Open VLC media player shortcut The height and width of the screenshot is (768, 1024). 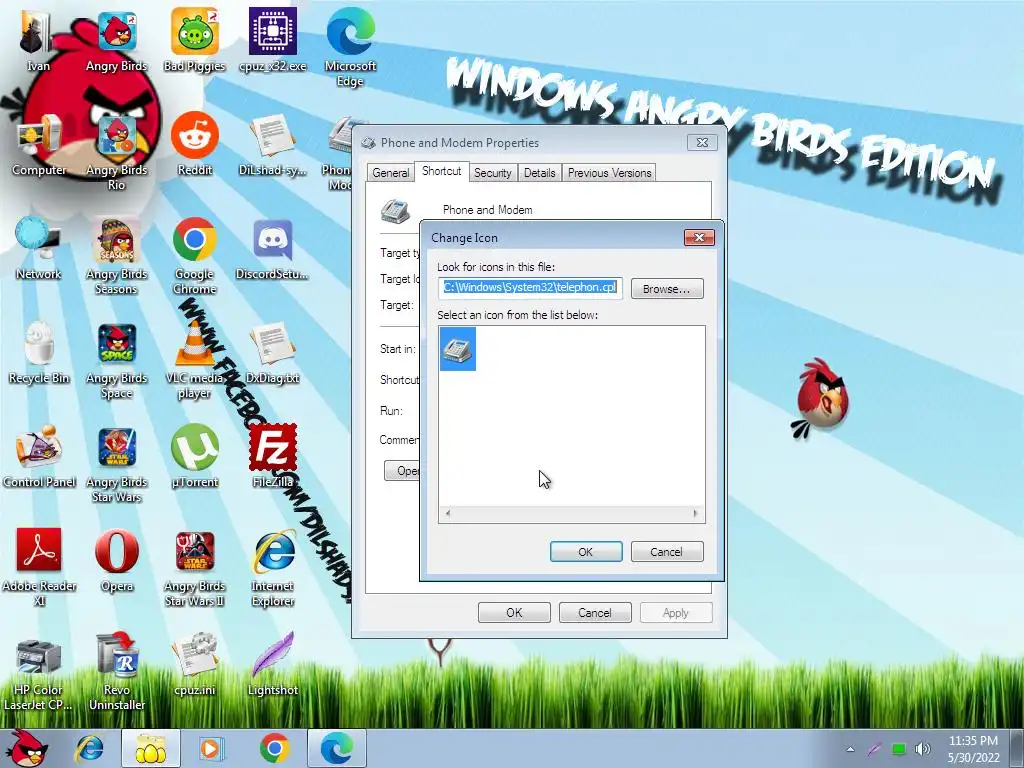click(x=195, y=359)
